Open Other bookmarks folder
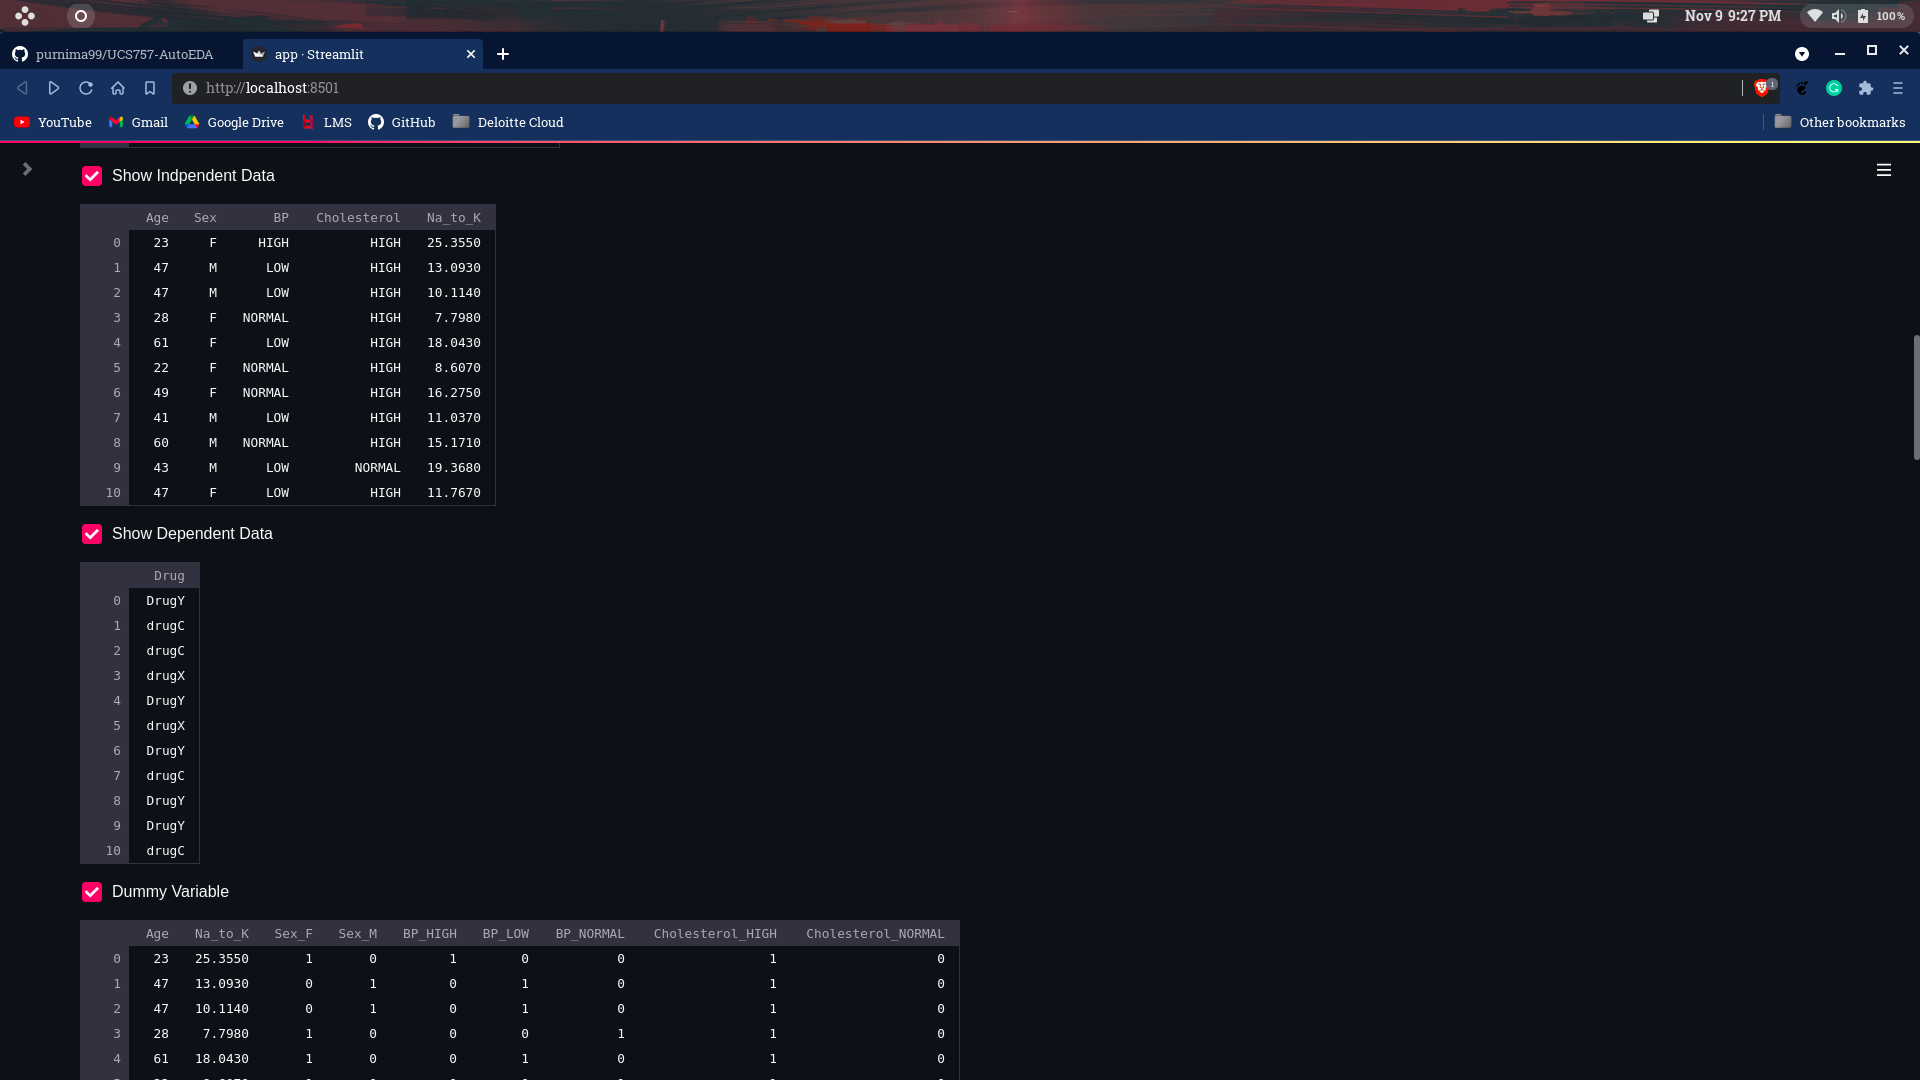 [1840, 122]
